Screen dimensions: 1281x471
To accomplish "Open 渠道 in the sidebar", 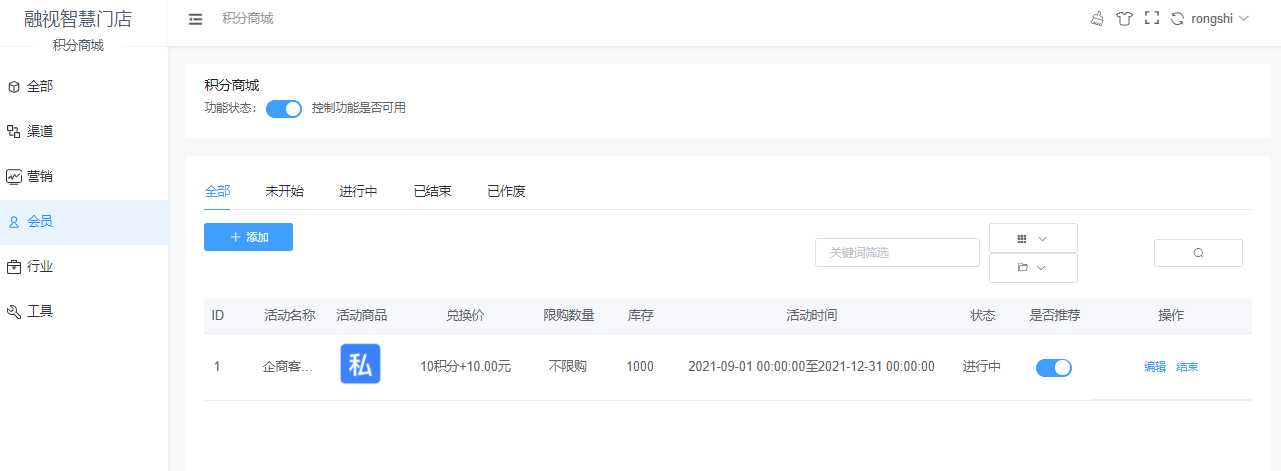I will pos(84,131).
